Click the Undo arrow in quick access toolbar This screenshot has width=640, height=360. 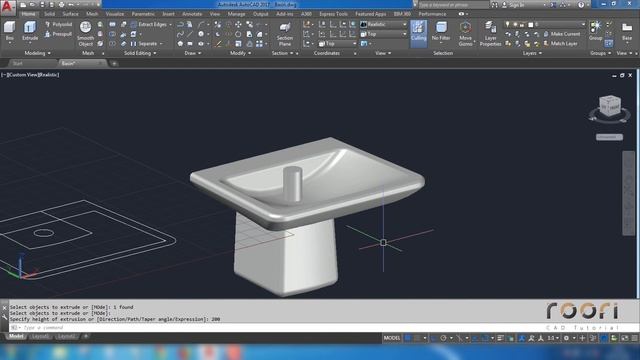71,5
